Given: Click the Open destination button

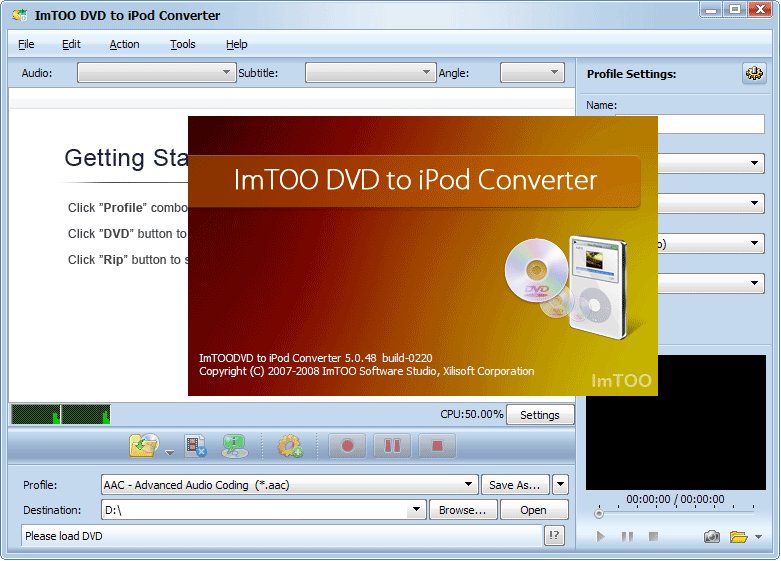Looking at the screenshot, I should click(533, 510).
